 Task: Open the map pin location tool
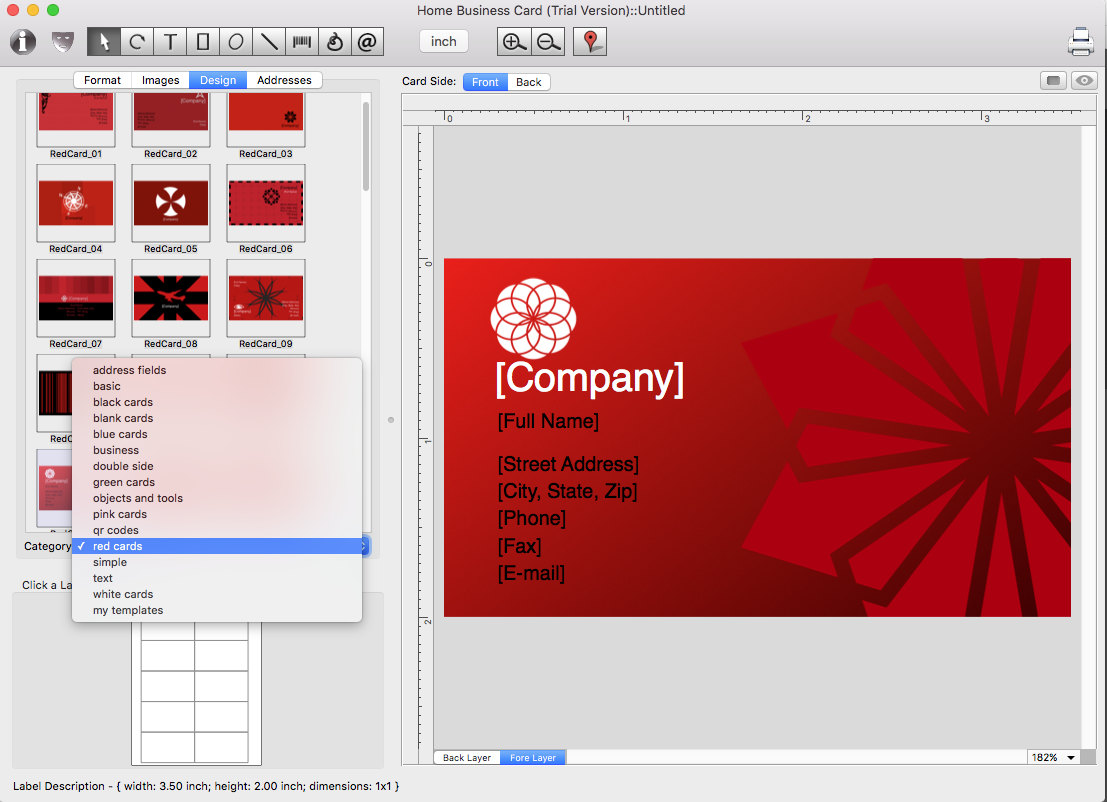tap(590, 42)
